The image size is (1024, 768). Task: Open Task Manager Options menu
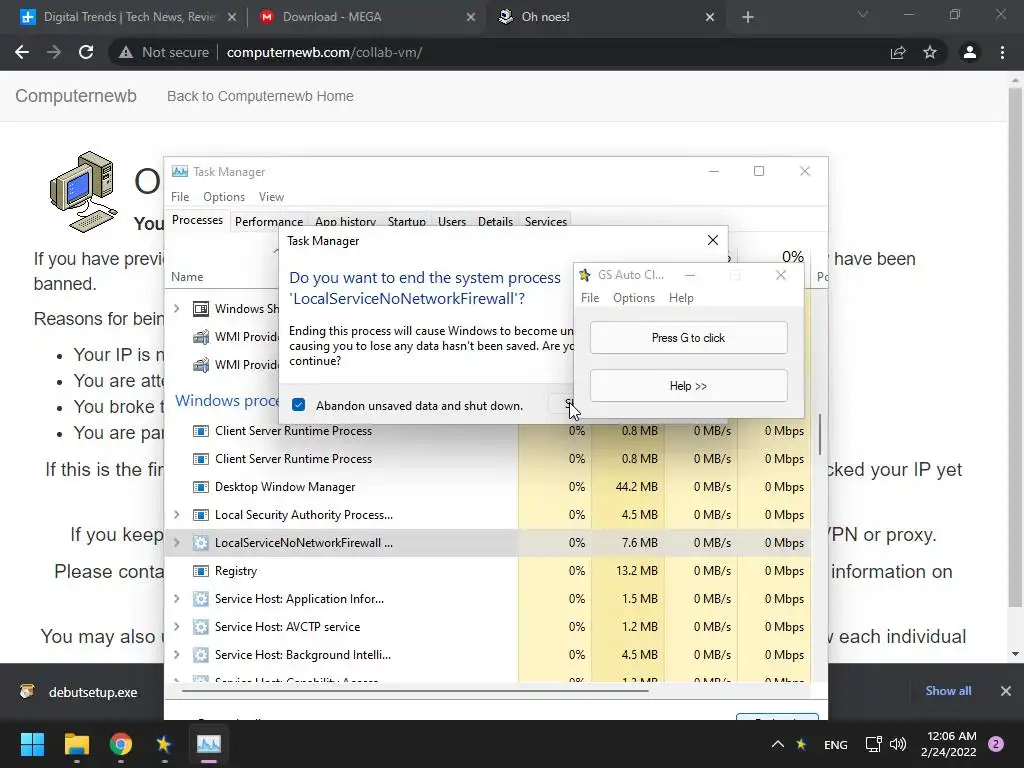(224, 197)
